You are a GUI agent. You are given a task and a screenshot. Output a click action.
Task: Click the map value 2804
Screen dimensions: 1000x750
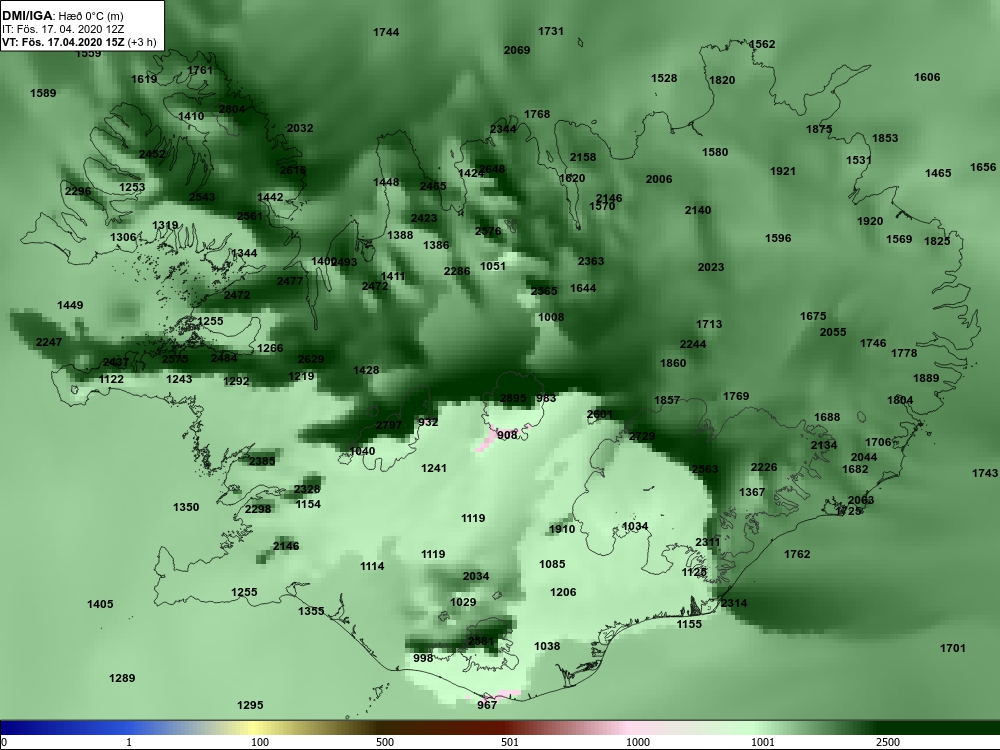232,109
